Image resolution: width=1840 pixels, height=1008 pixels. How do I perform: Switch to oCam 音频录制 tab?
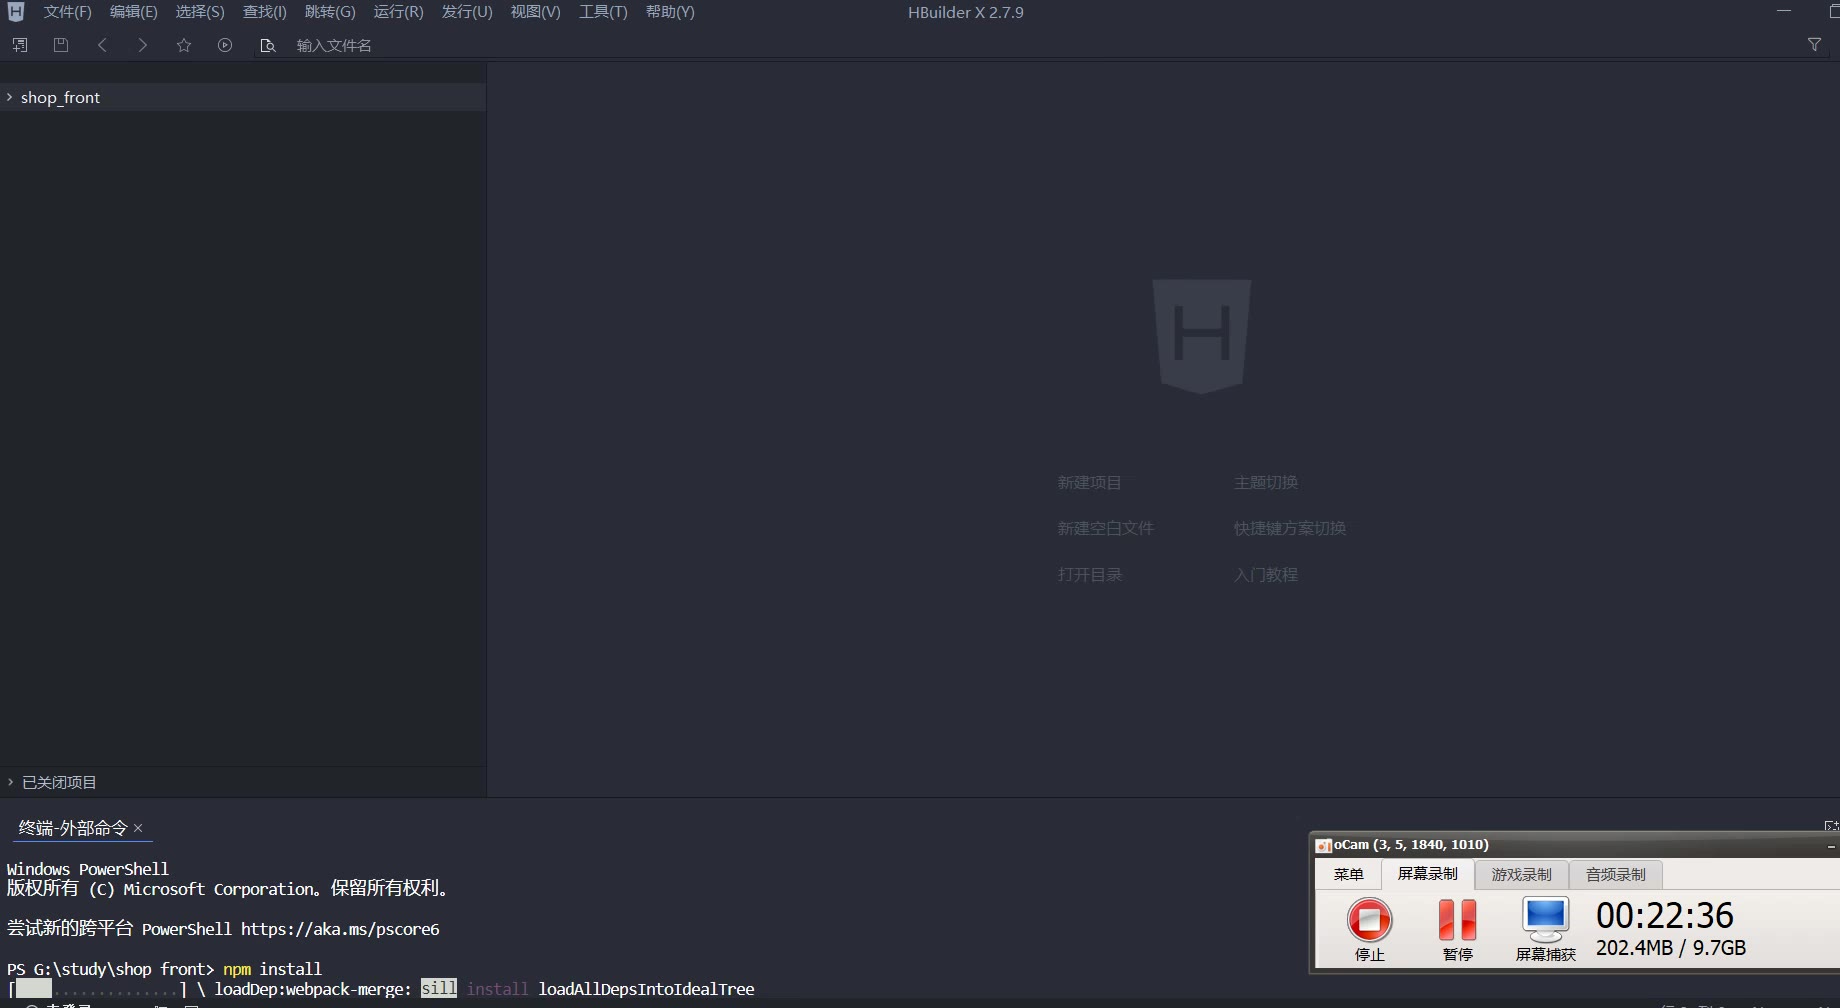tap(1615, 874)
